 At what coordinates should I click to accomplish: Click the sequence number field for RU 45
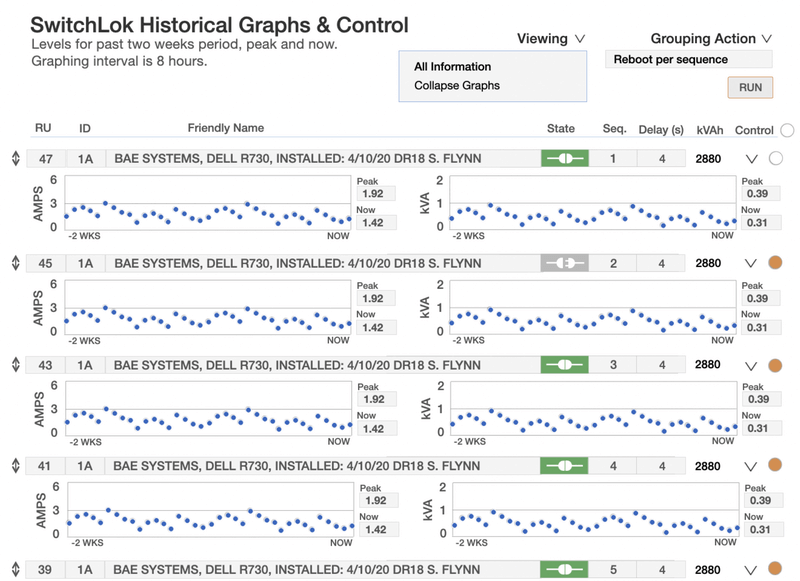(x=614, y=263)
